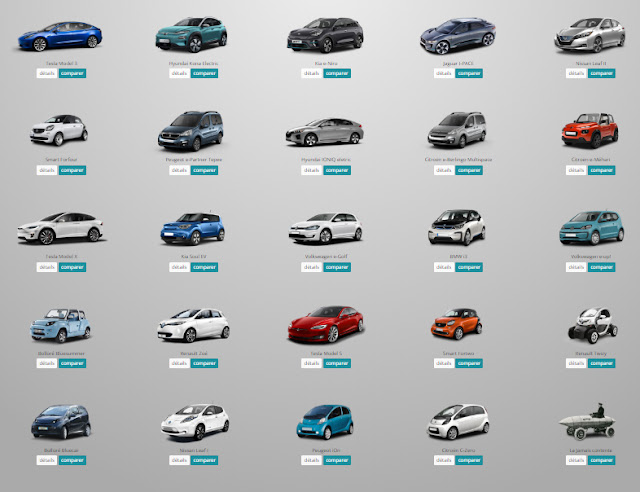Click the "Renault Zoé" name label
Image resolution: width=640 pixels, height=492 pixels.
(x=194, y=353)
